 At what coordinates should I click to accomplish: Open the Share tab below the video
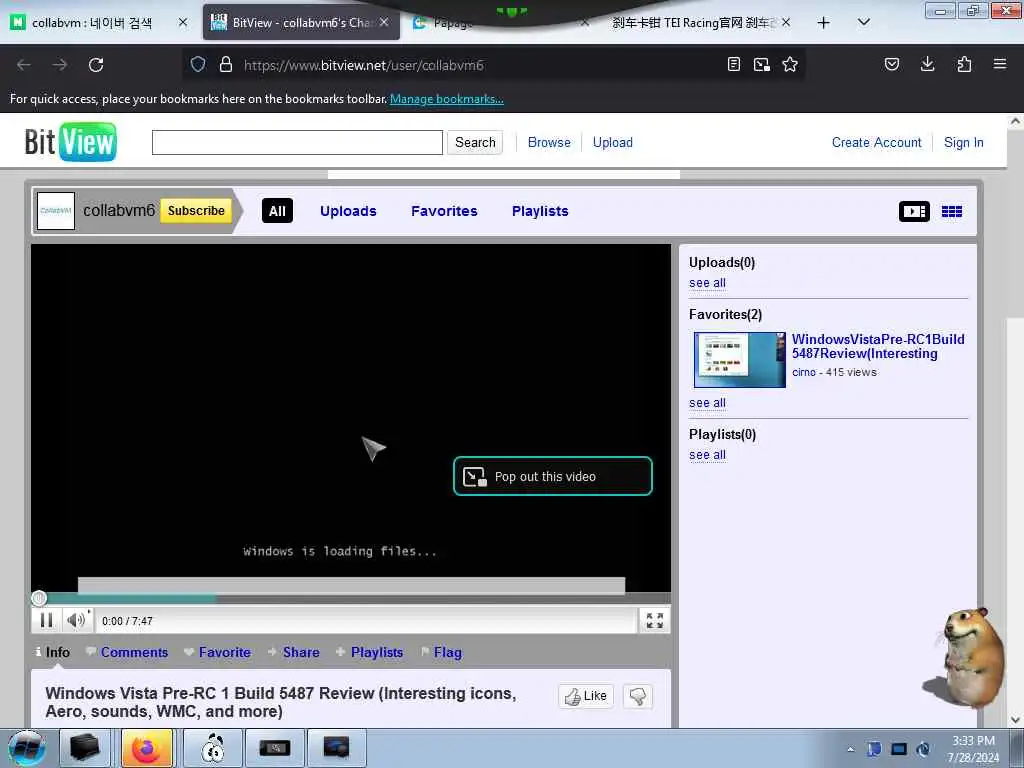[294, 652]
